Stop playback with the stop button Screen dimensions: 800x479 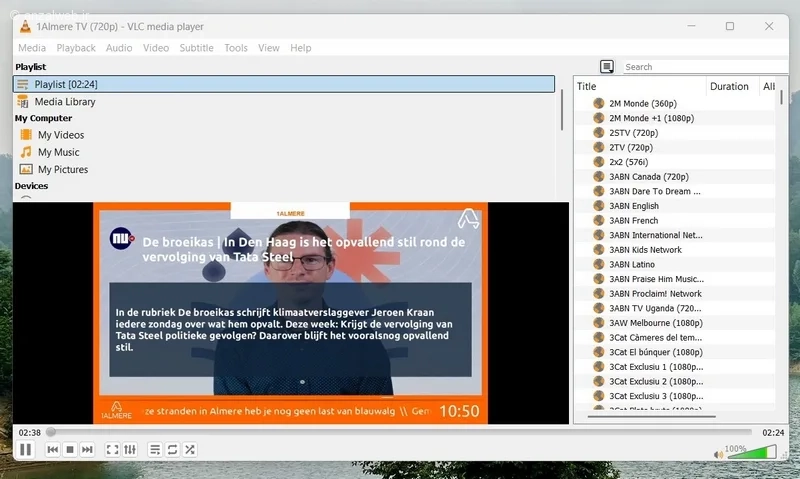70,449
